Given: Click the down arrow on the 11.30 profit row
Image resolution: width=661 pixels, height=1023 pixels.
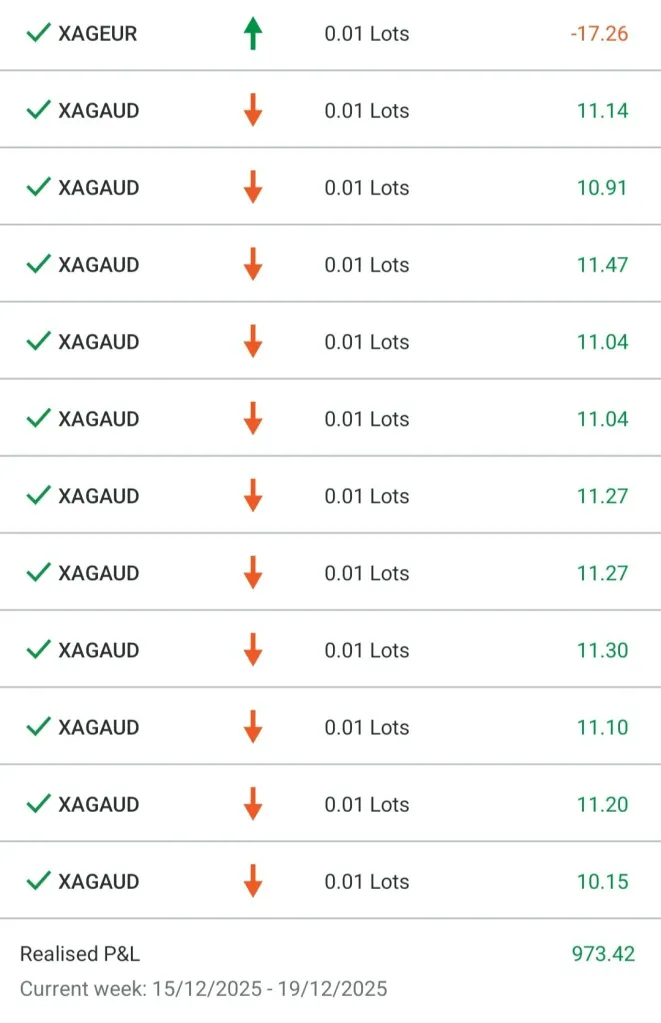Looking at the screenshot, I should tap(253, 650).
